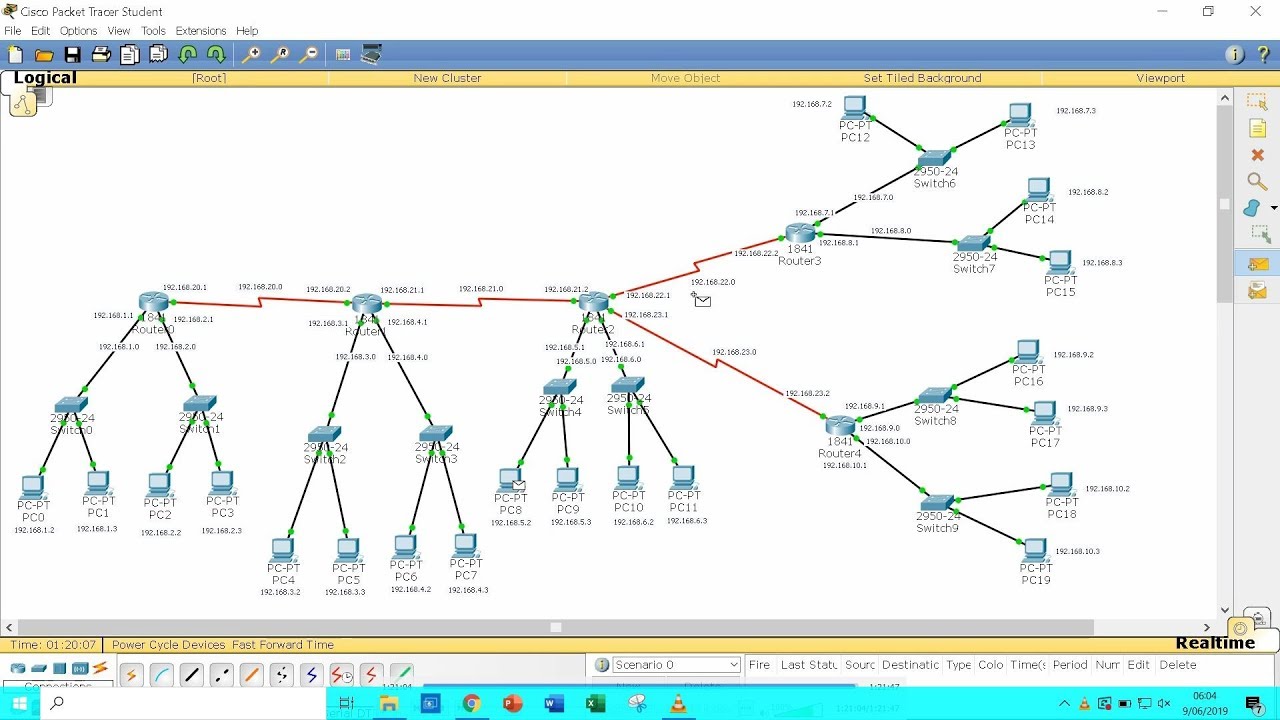This screenshot has height=720, width=1280.
Task: Choose the Select tool in right panel
Action: point(1257,102)
